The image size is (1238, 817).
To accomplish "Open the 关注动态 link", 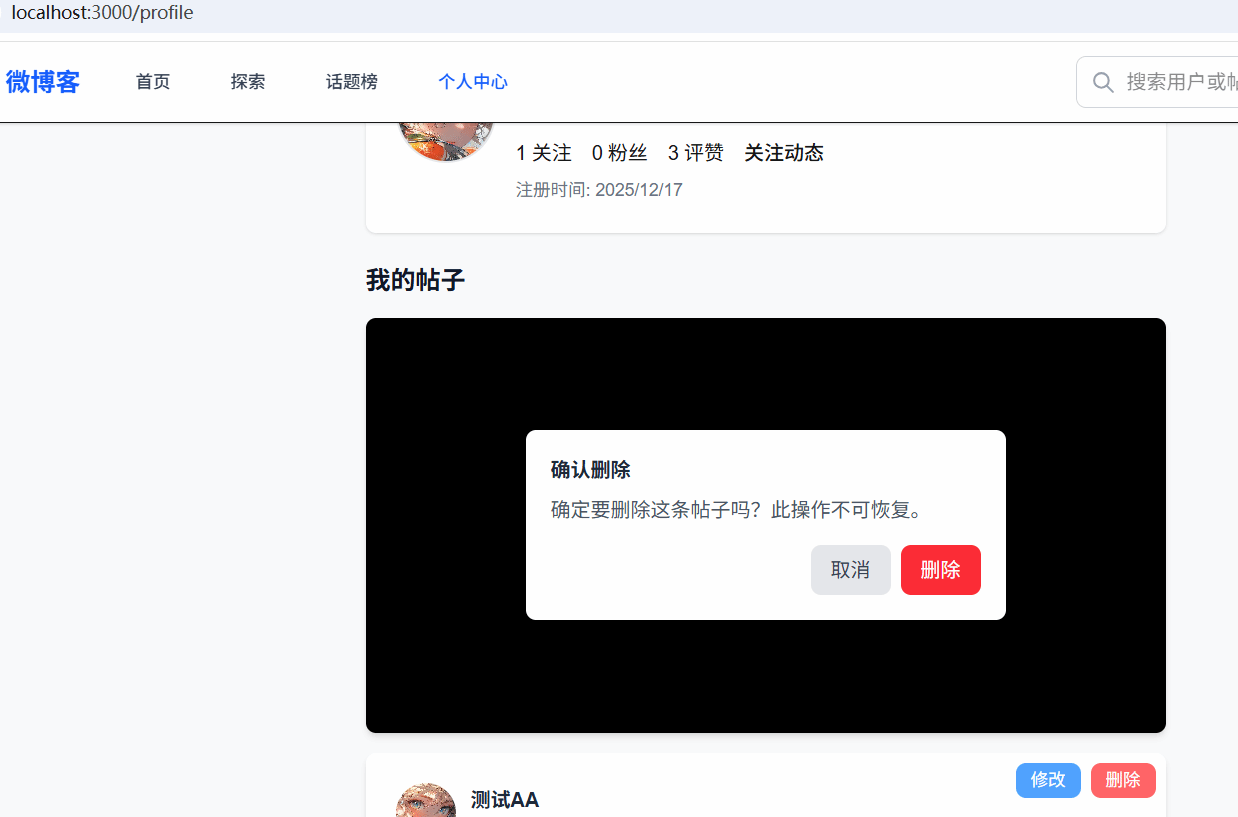I will 784,153.
